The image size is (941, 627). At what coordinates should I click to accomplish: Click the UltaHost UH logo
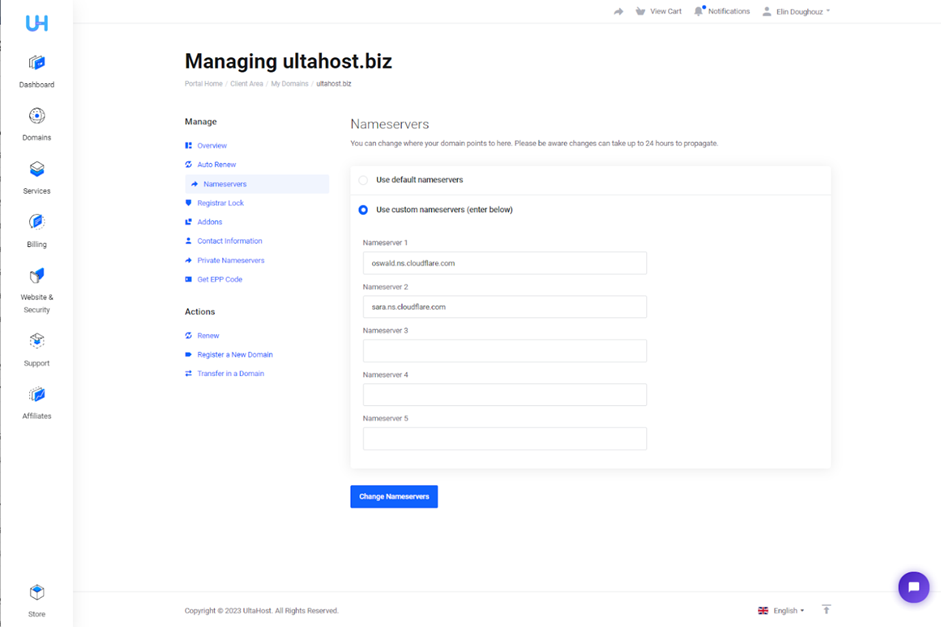pyautogui.click(x=37, y=23)
